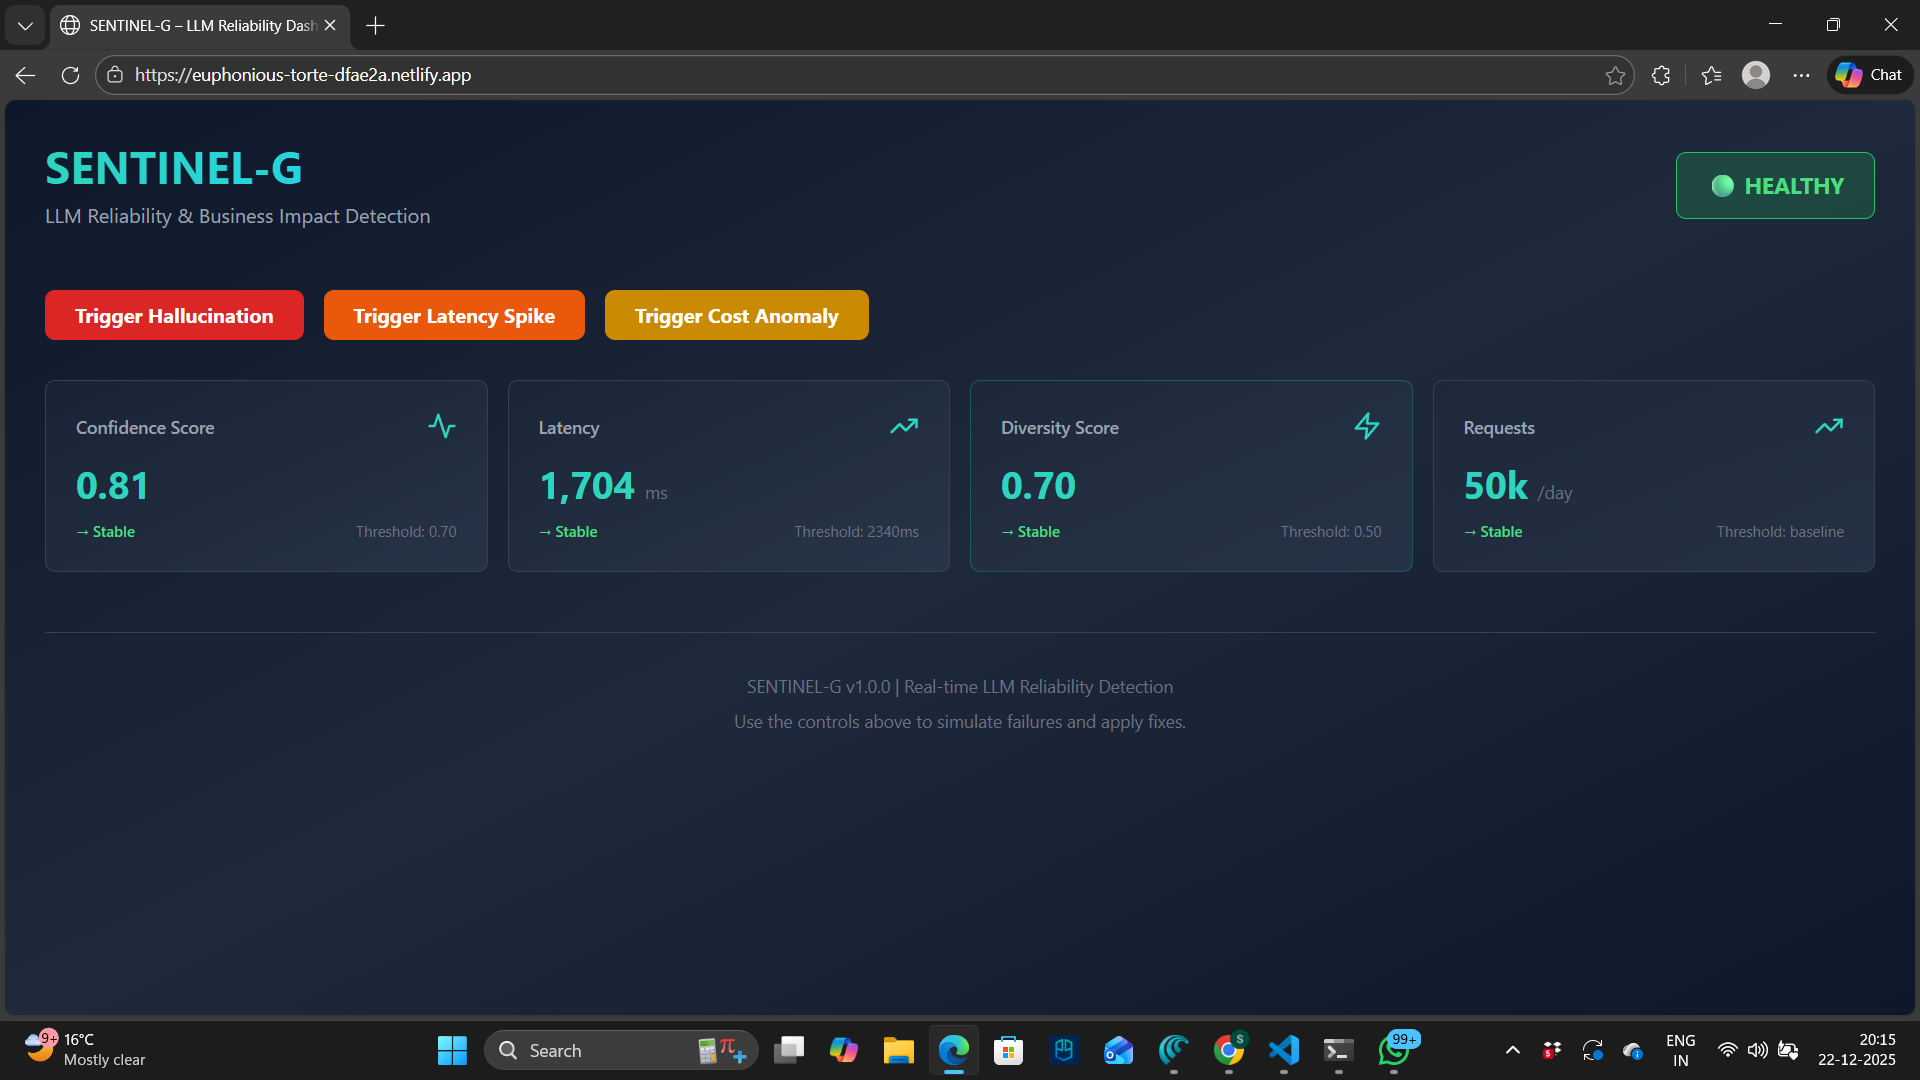Open WhatsApp from the taskbar

coord(1393,1050)
